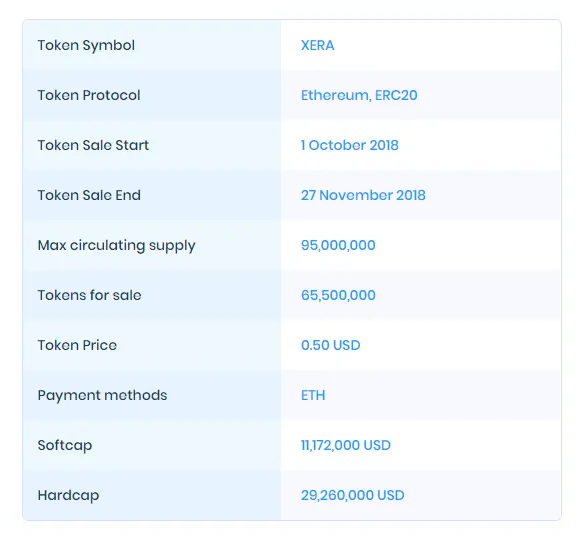Click the XERA token symbol value
Screen dimensions: 581x536
318,45
